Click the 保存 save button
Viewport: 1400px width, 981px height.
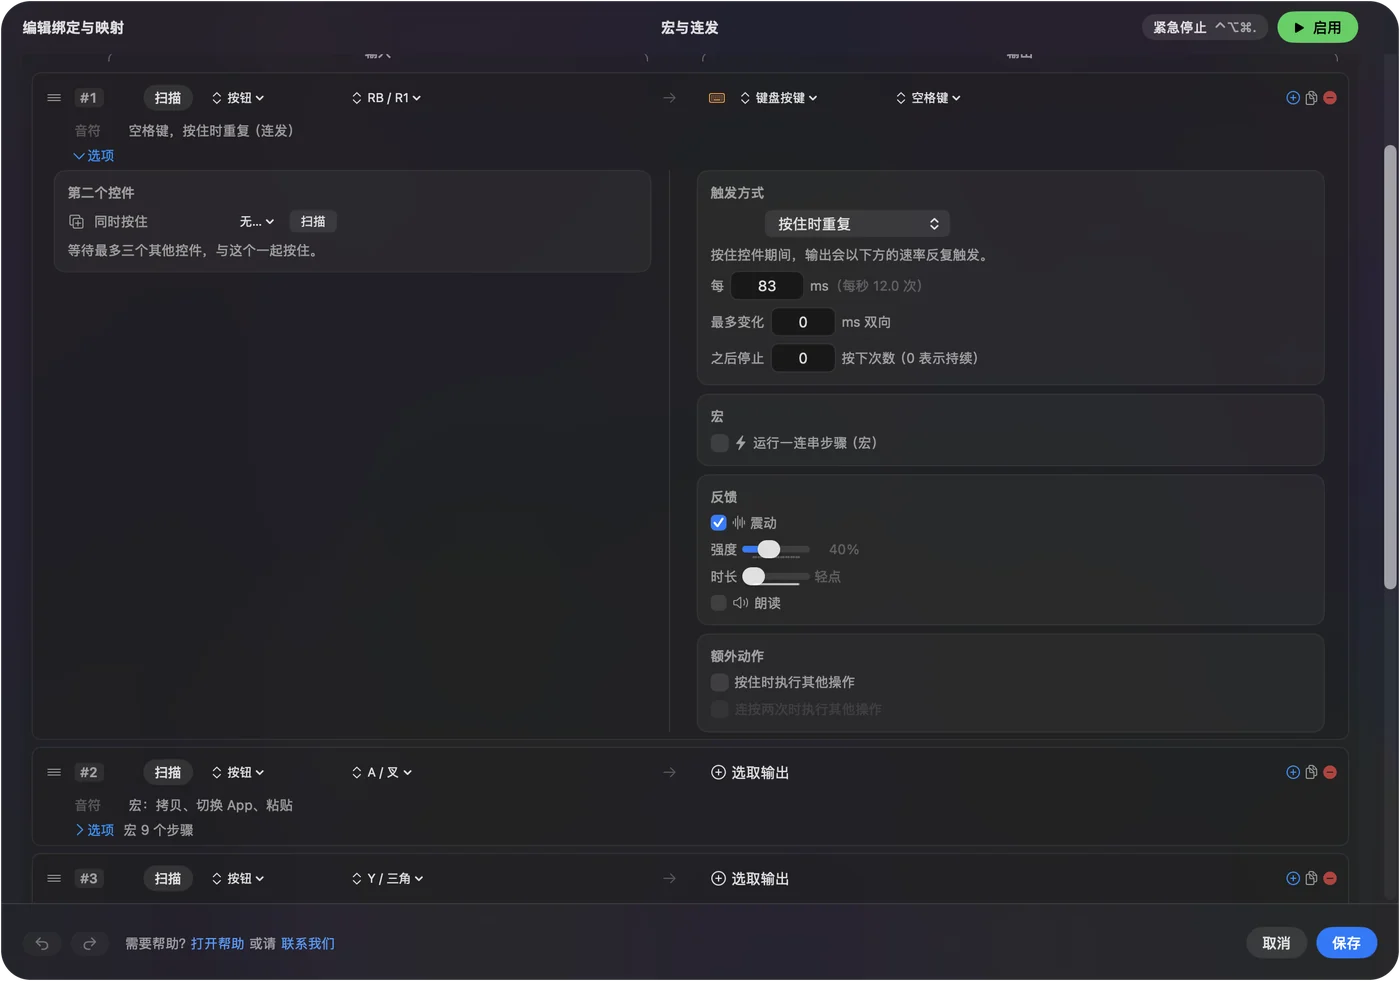point(1346,943)
